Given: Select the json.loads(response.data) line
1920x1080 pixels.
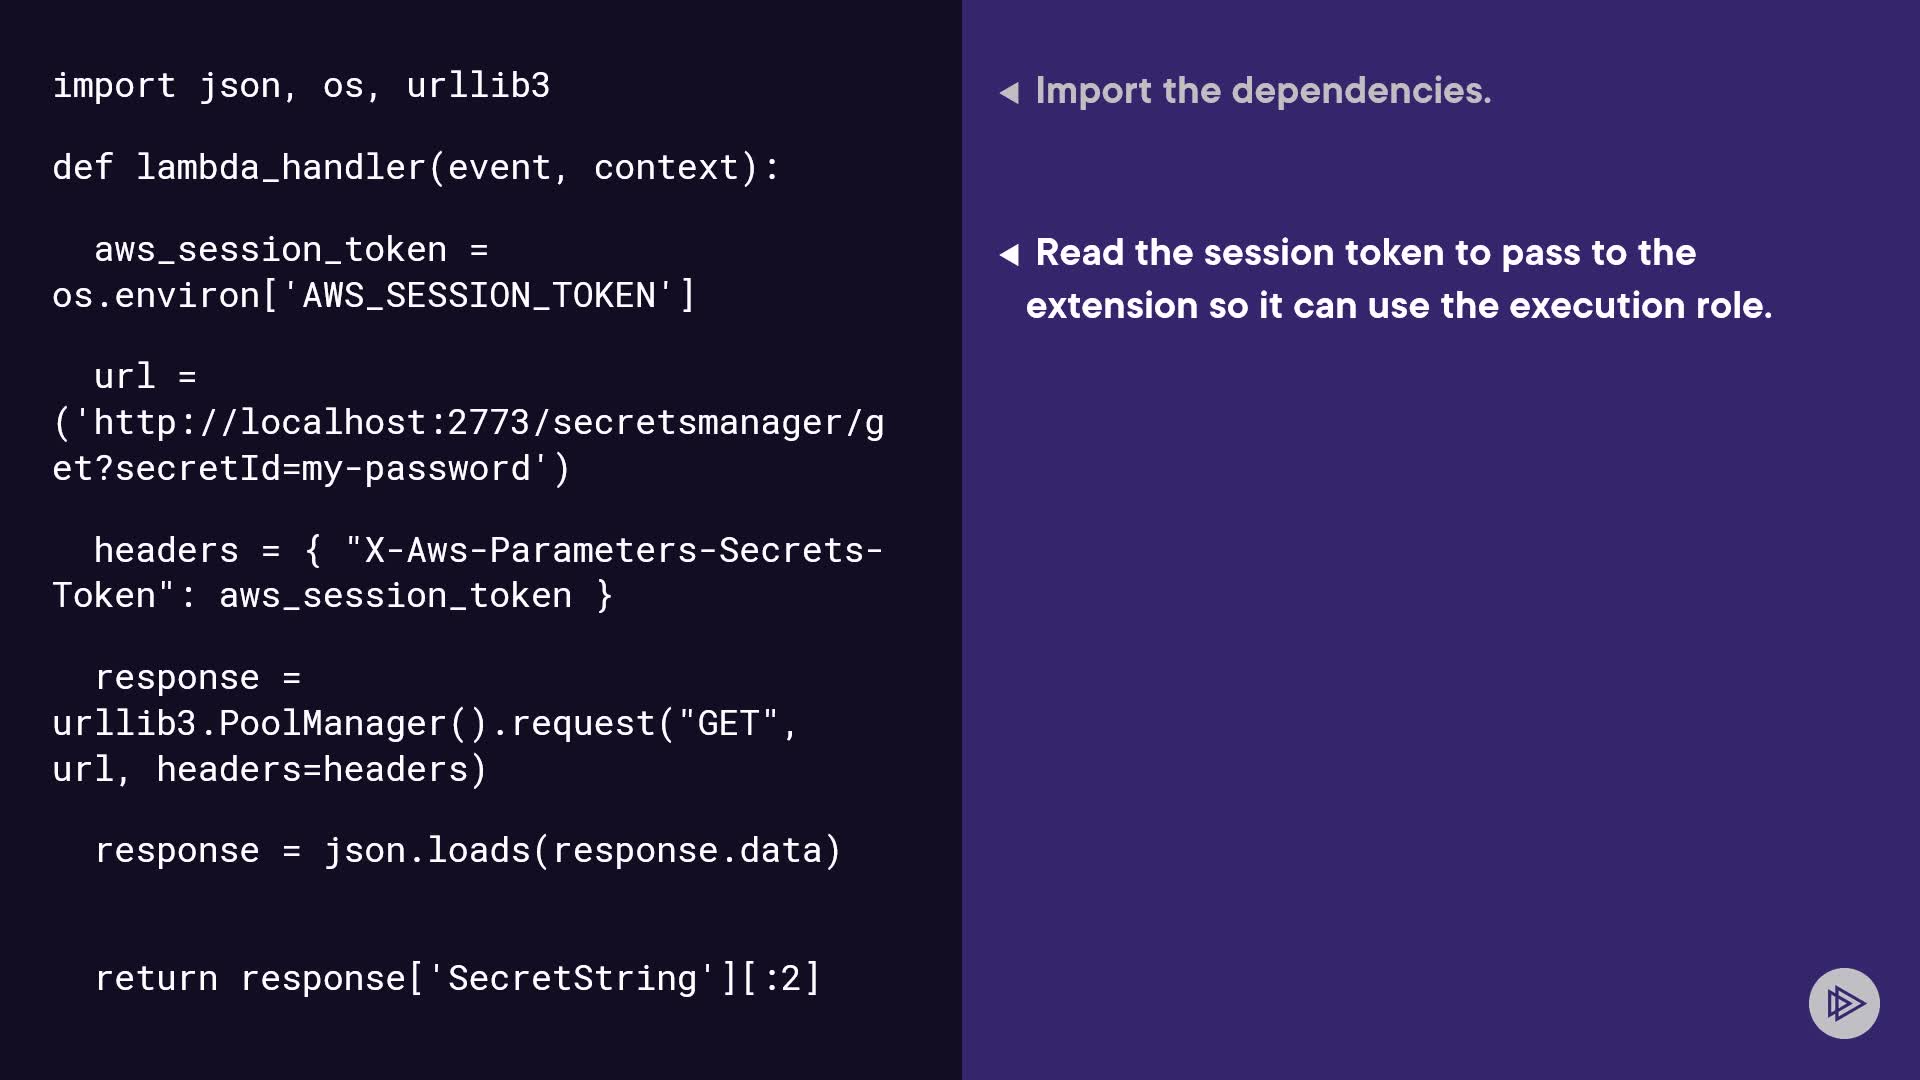Looking at the screenshot, I should 468,851.
